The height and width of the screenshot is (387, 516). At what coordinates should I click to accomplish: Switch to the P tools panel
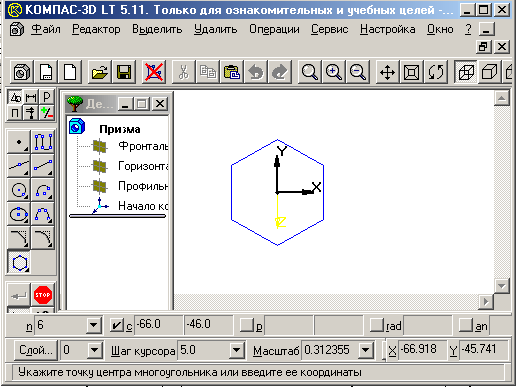click(x=46, y=97)
